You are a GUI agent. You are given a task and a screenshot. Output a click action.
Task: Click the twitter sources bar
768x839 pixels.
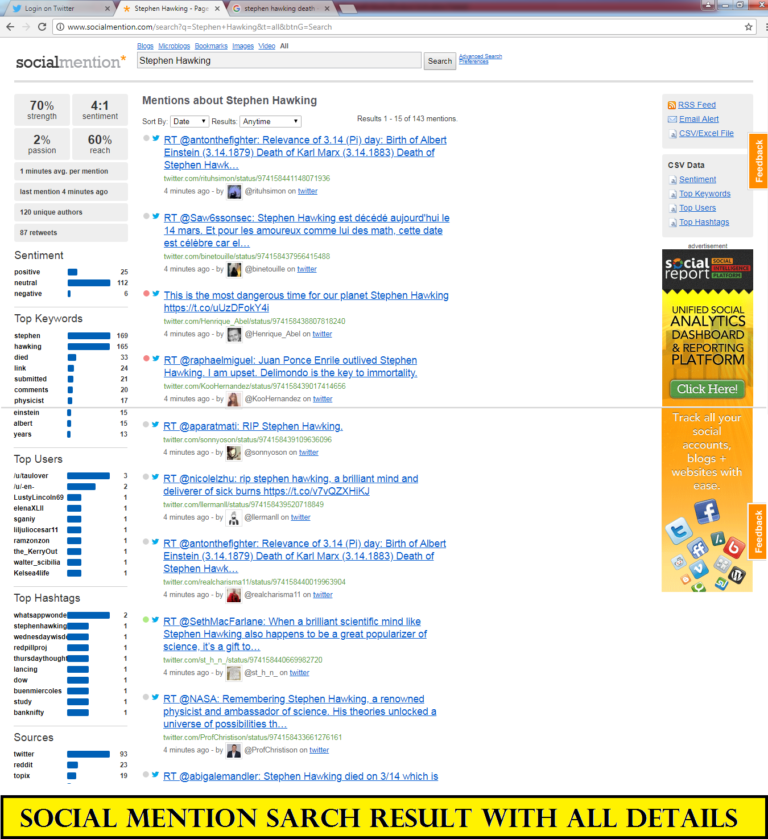pyautogui.click(x=88, y=754)
